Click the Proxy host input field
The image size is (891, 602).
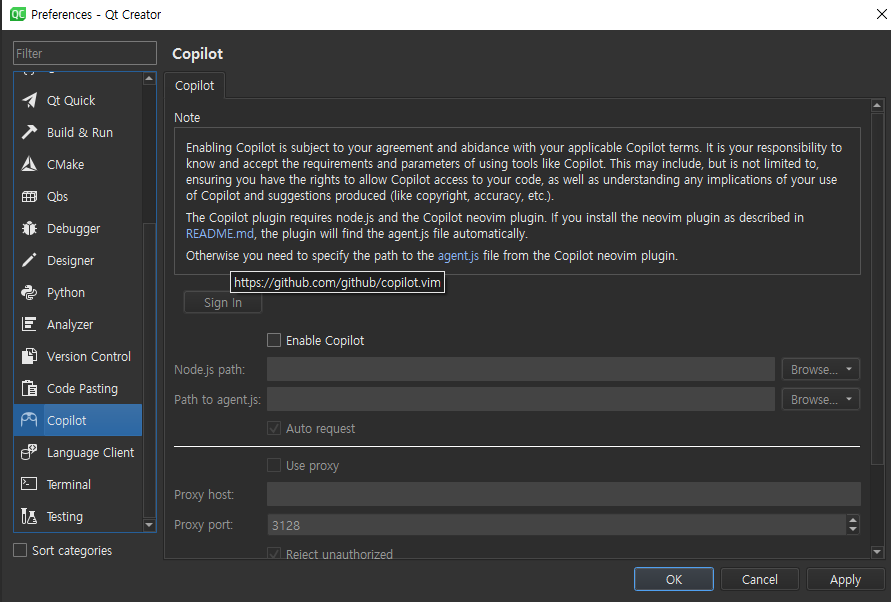[564, 495]
